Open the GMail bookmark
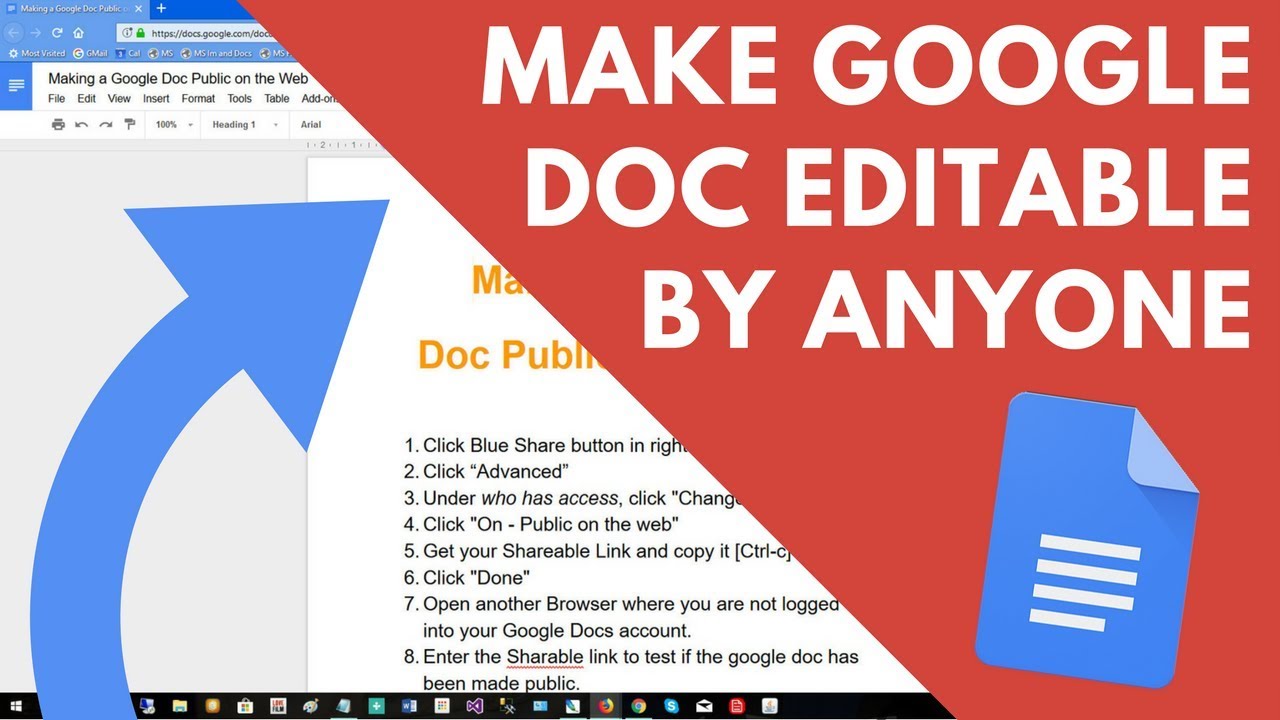Image resolution: width=1280 pixels, height=720 pixels. pos(90,53)
